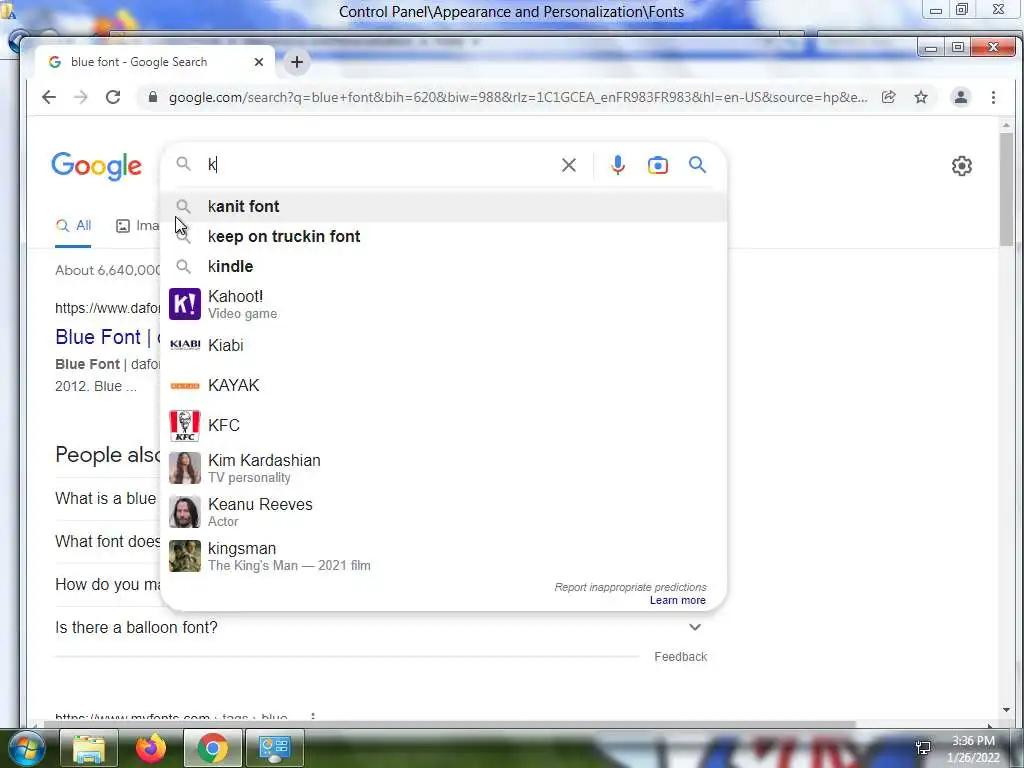
Task: Click the scrollbar down arrow
Action: (1006, 710)
